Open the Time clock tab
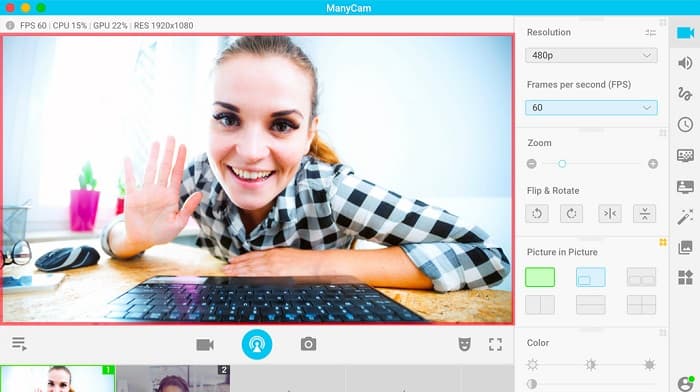 click(x=685, y=125)
